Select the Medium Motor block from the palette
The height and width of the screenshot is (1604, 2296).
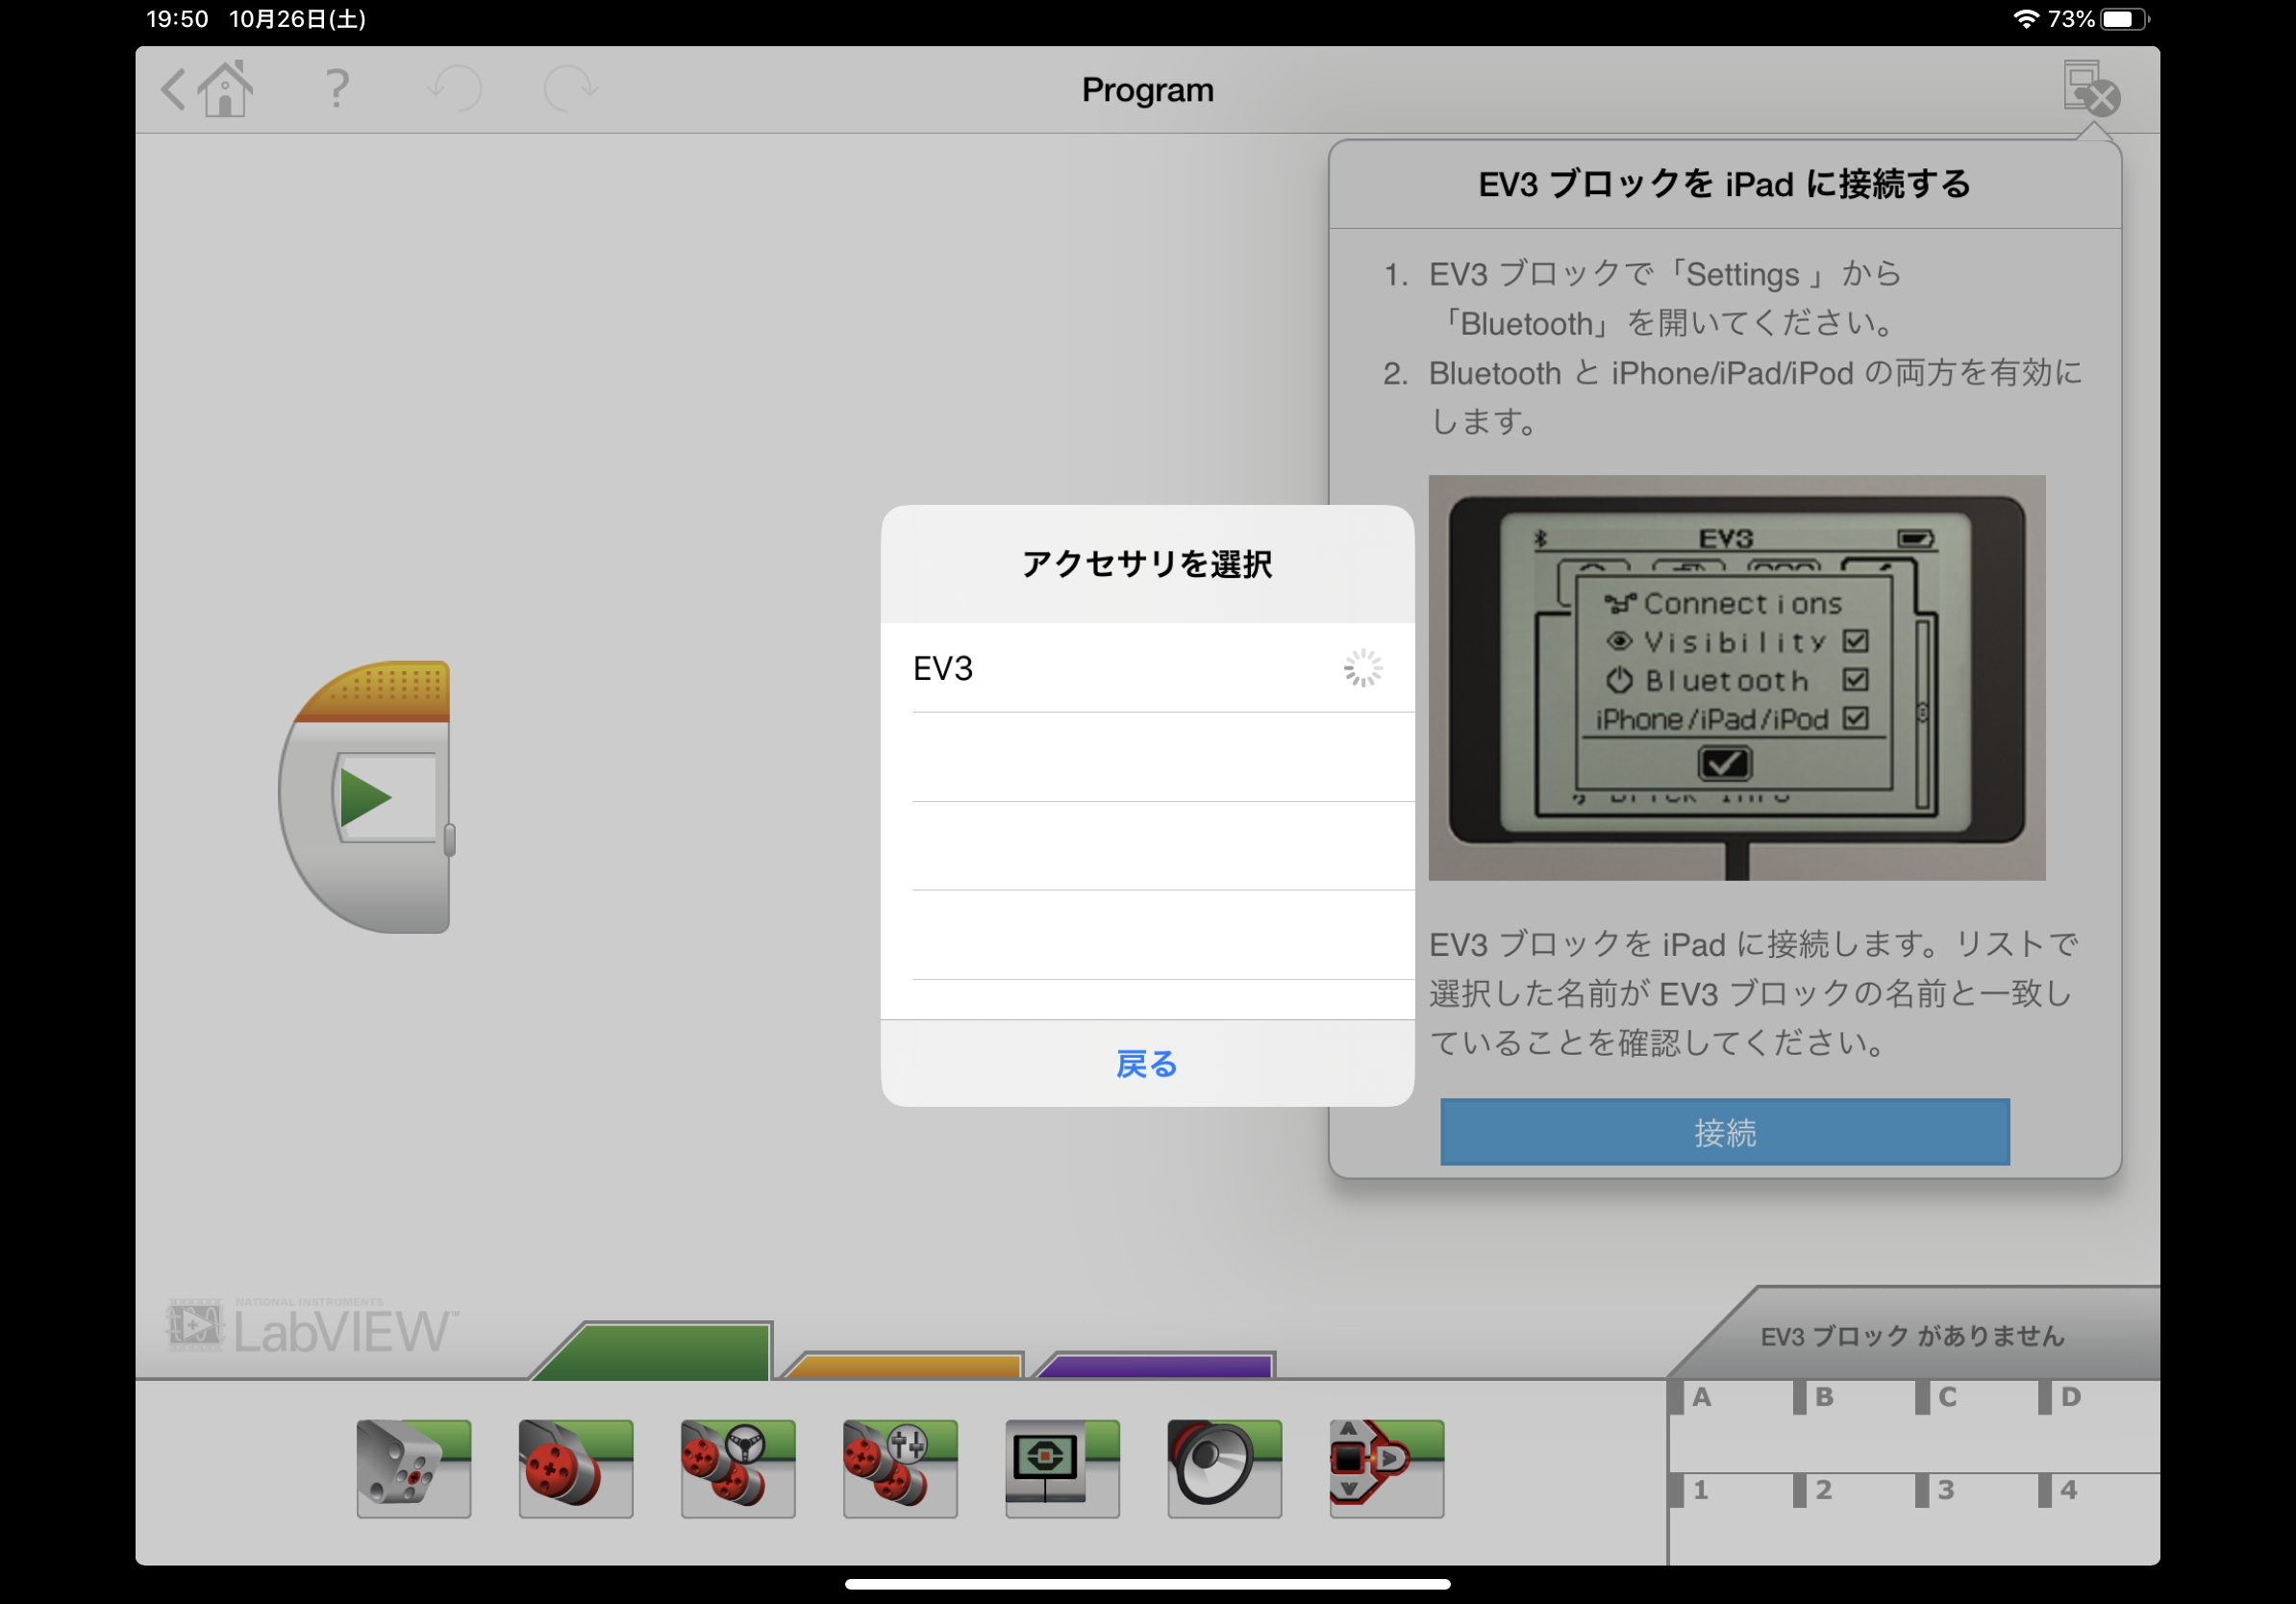tap(413, 1469)
